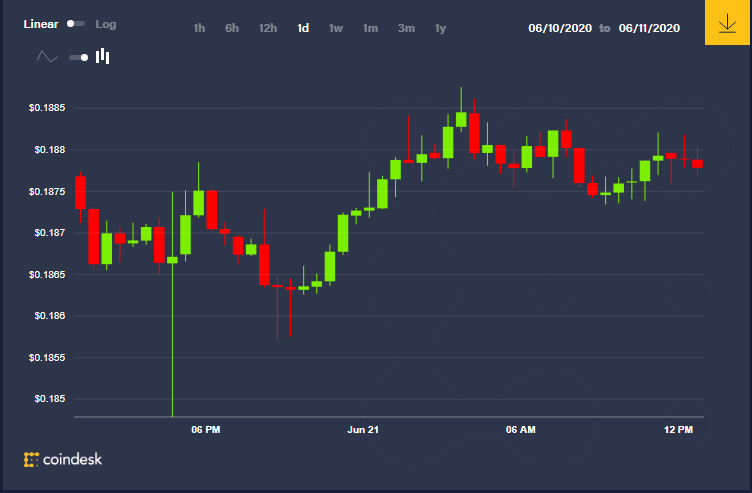Click the 12 PM time axis label
Image resolution: width=752 pixels, height=493 pixels.
tap(678, 429)
